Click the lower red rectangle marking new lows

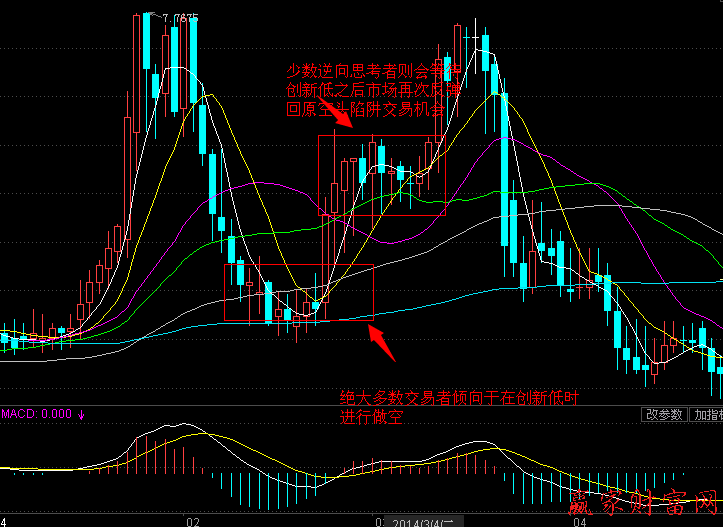click(x=297, y=293)
